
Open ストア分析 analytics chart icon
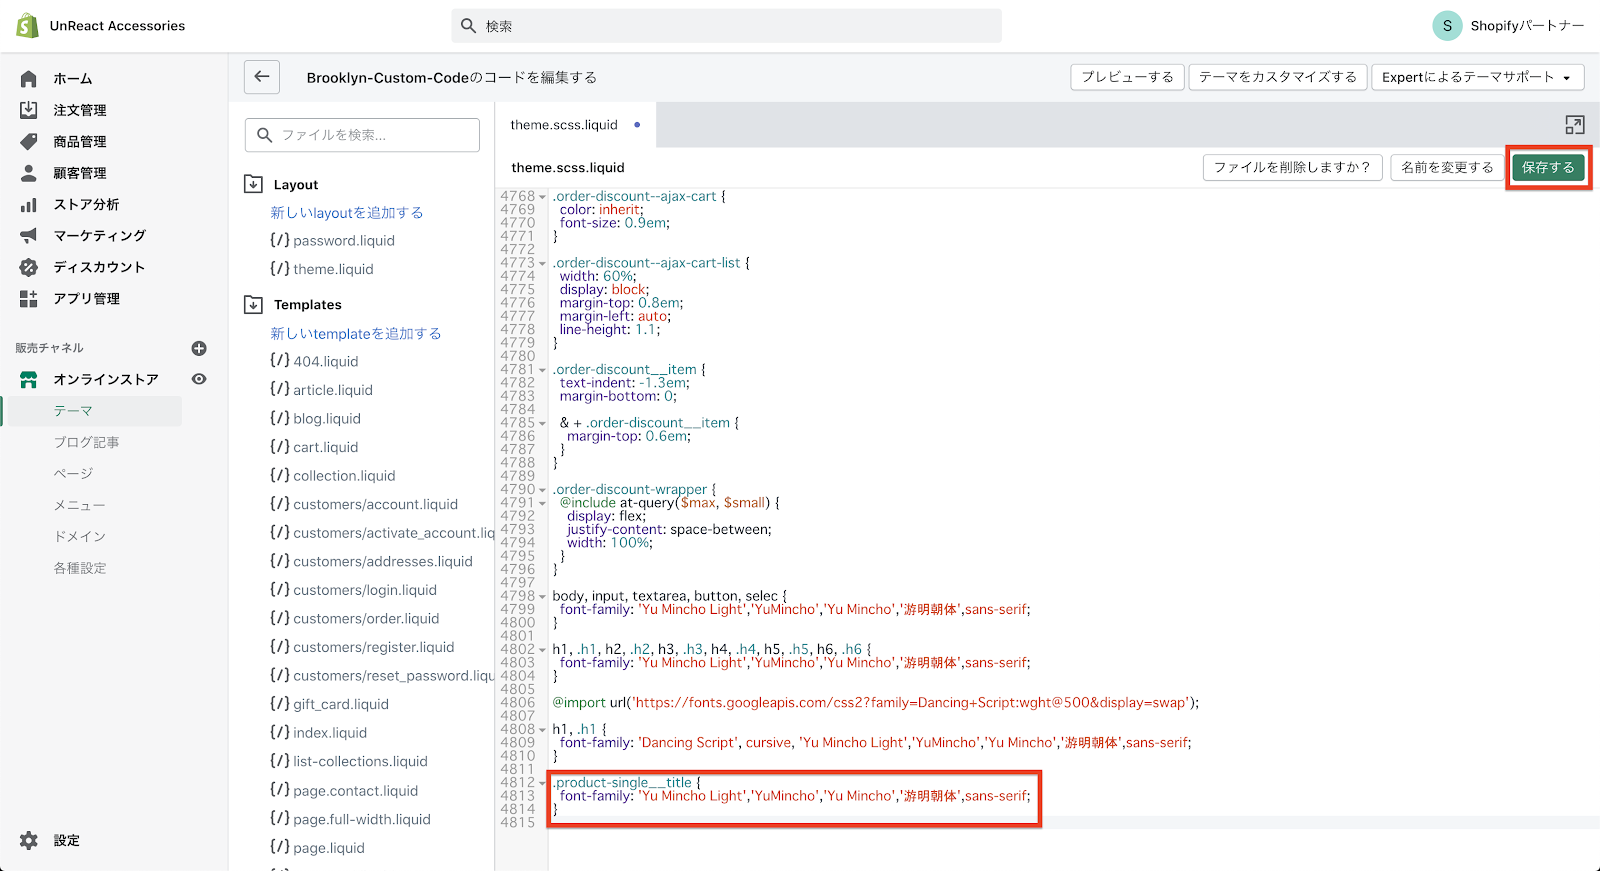29,205
